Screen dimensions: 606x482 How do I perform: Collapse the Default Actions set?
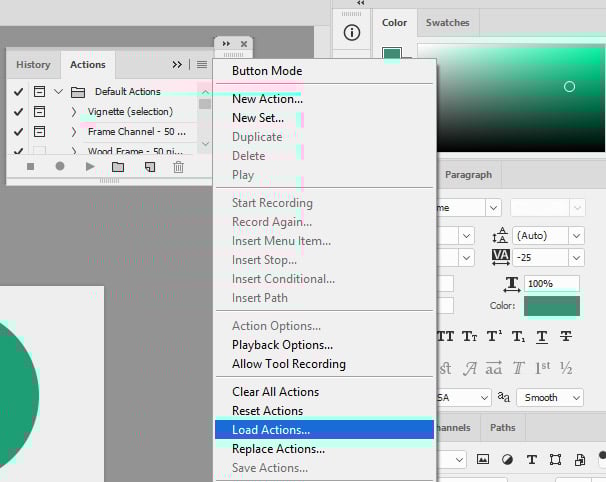pos(58,92)
